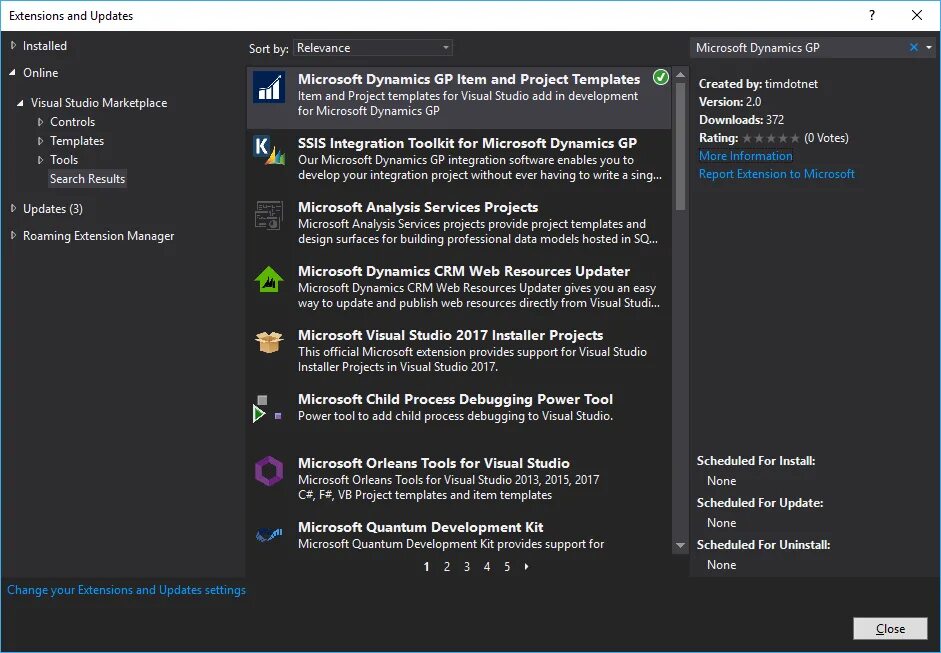Select the Installed category label

[x=45, y=46]
